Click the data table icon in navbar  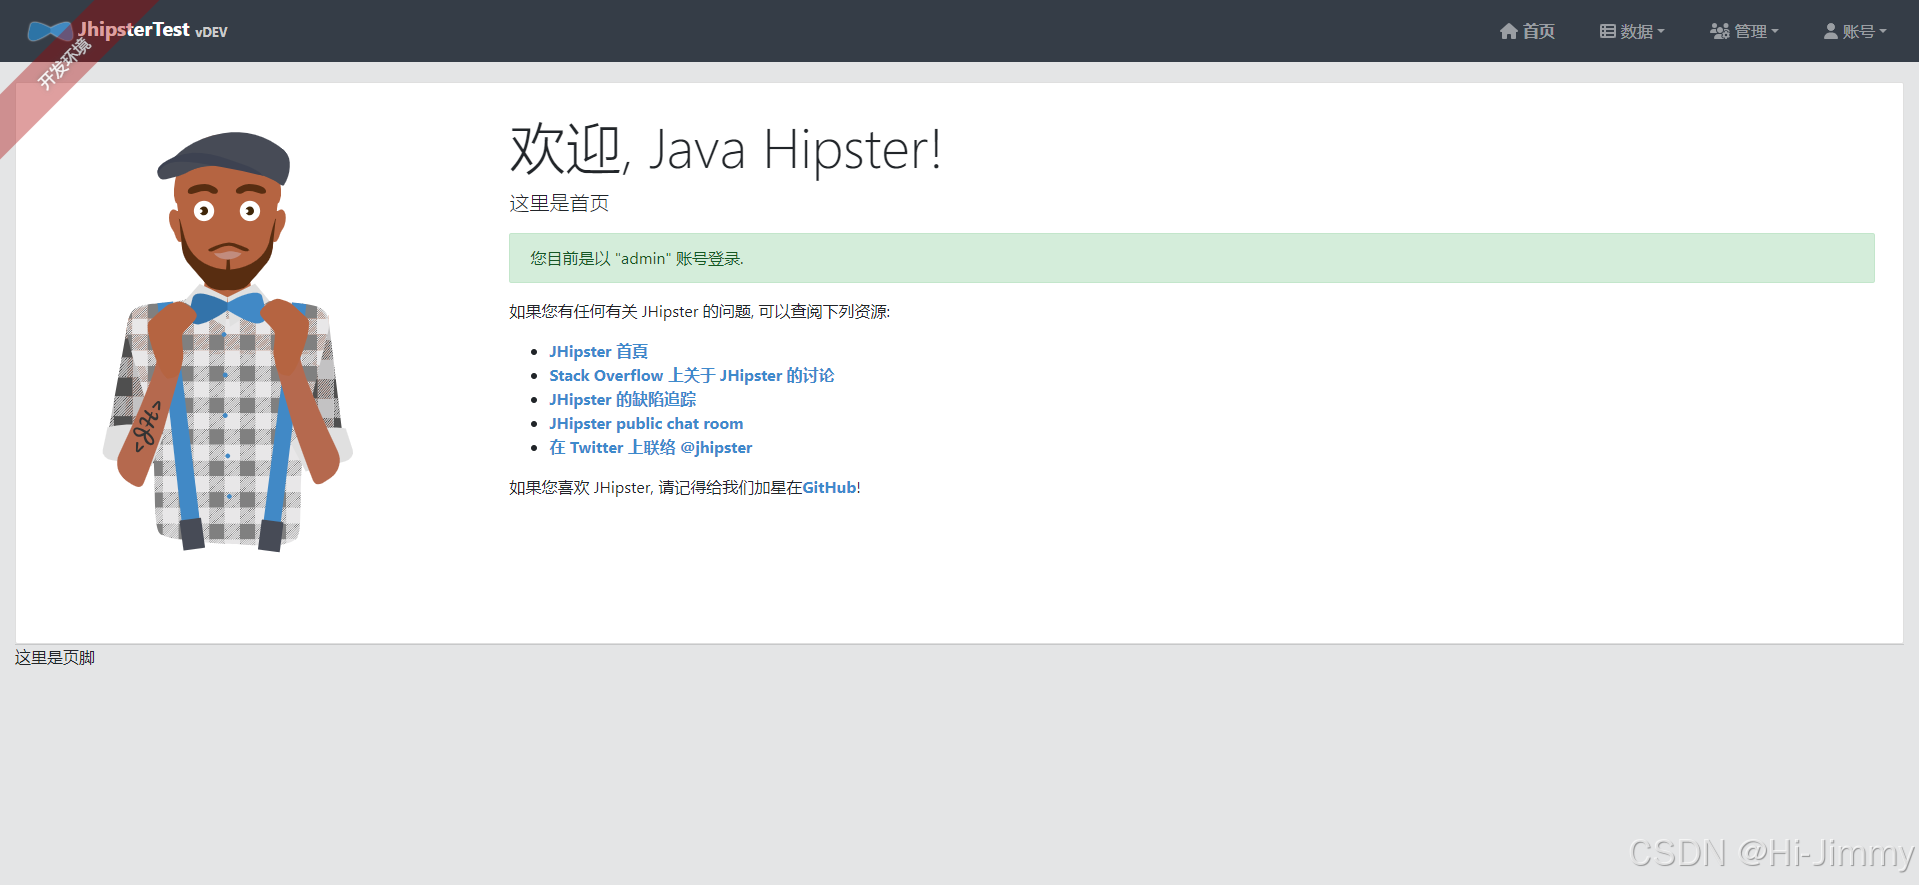[x=1608, y=31]
